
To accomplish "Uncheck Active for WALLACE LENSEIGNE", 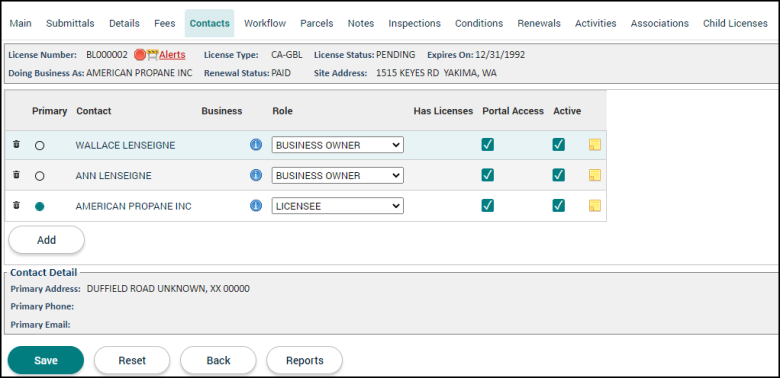I will (559, 145).
